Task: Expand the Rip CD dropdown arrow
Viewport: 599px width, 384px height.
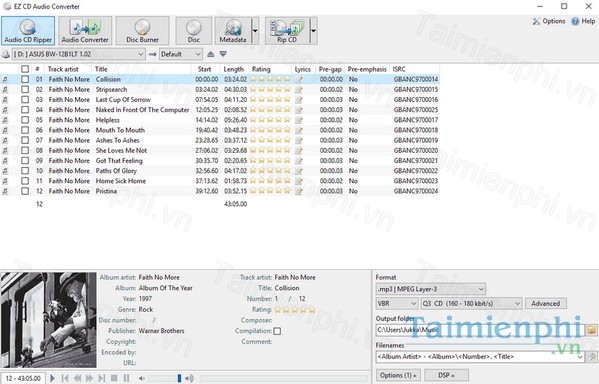Action: 313,31
